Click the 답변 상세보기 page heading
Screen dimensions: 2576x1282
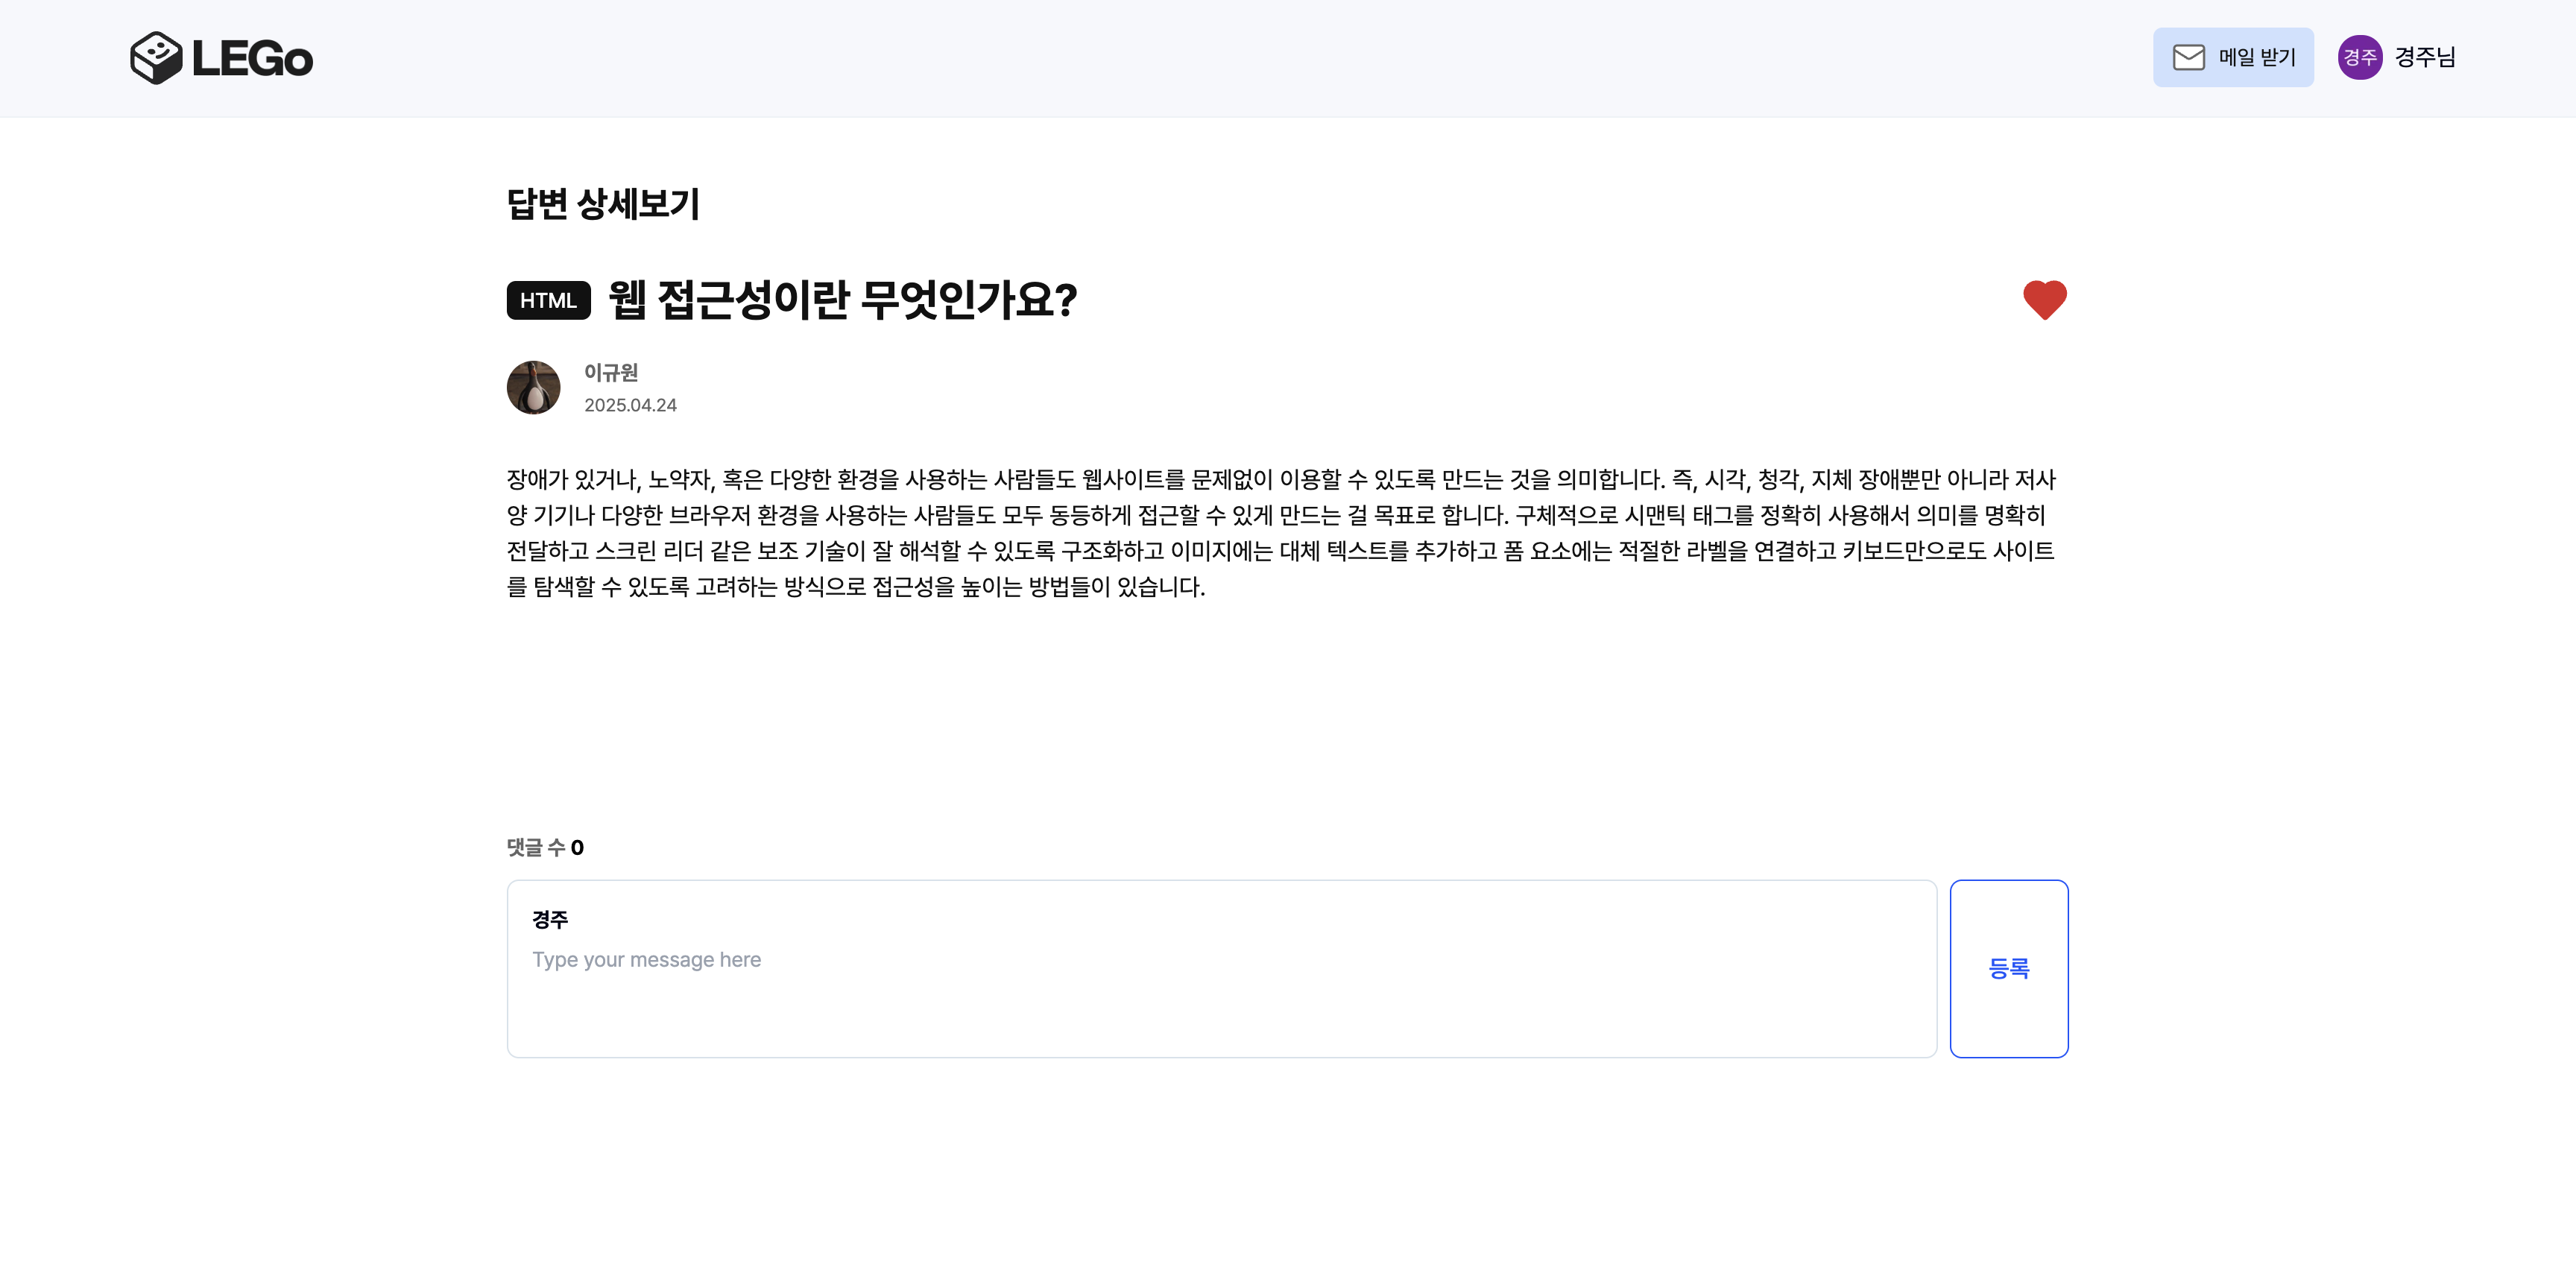coord(603,204)
